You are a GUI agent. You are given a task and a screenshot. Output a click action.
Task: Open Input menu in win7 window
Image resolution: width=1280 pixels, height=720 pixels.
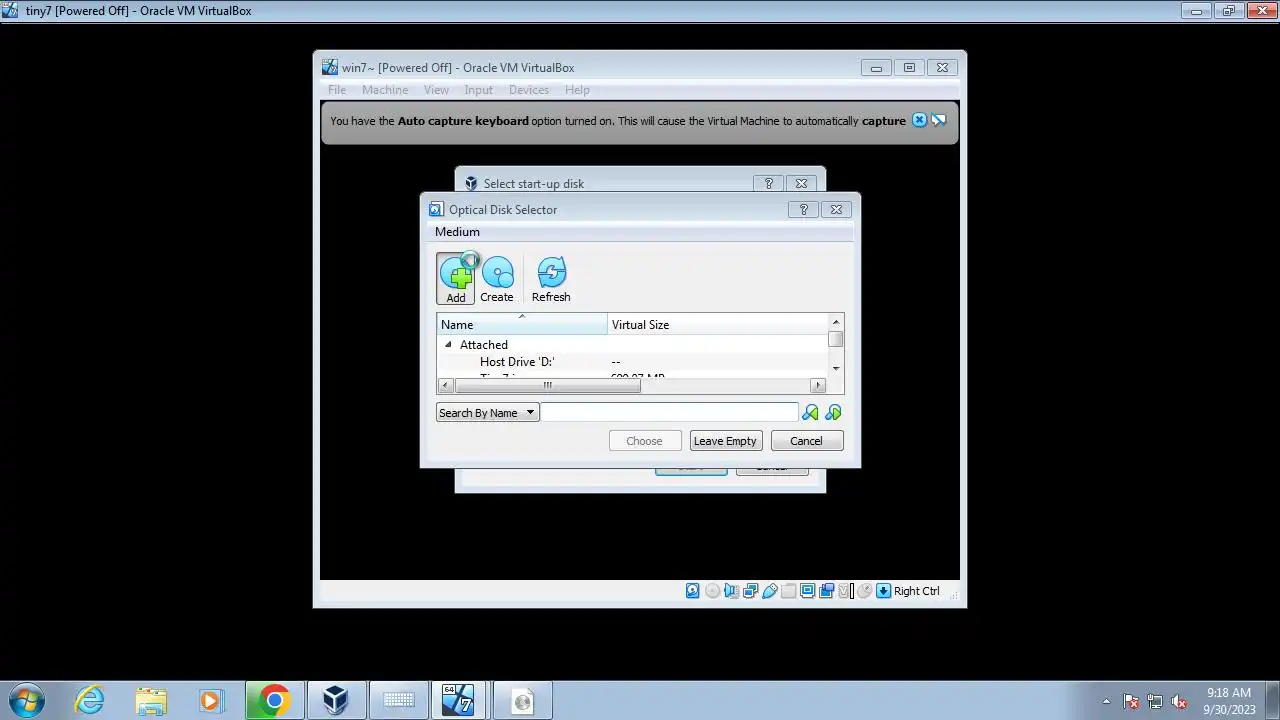pos(478,89)
